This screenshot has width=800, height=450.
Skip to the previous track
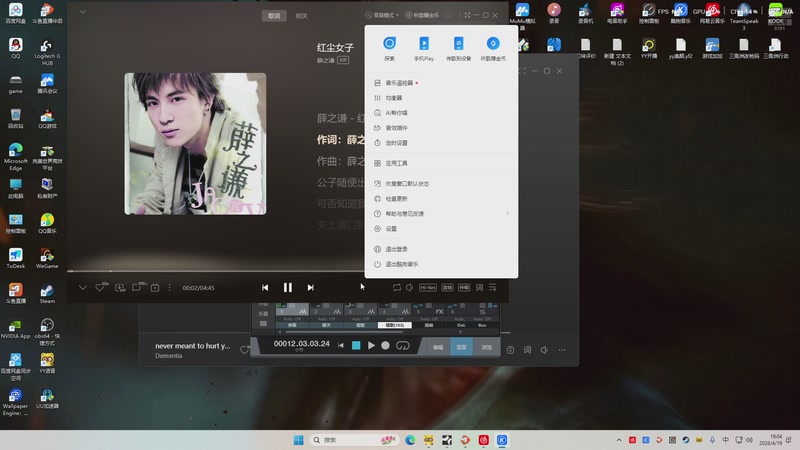pyautogui.click(x=265, y=288)
